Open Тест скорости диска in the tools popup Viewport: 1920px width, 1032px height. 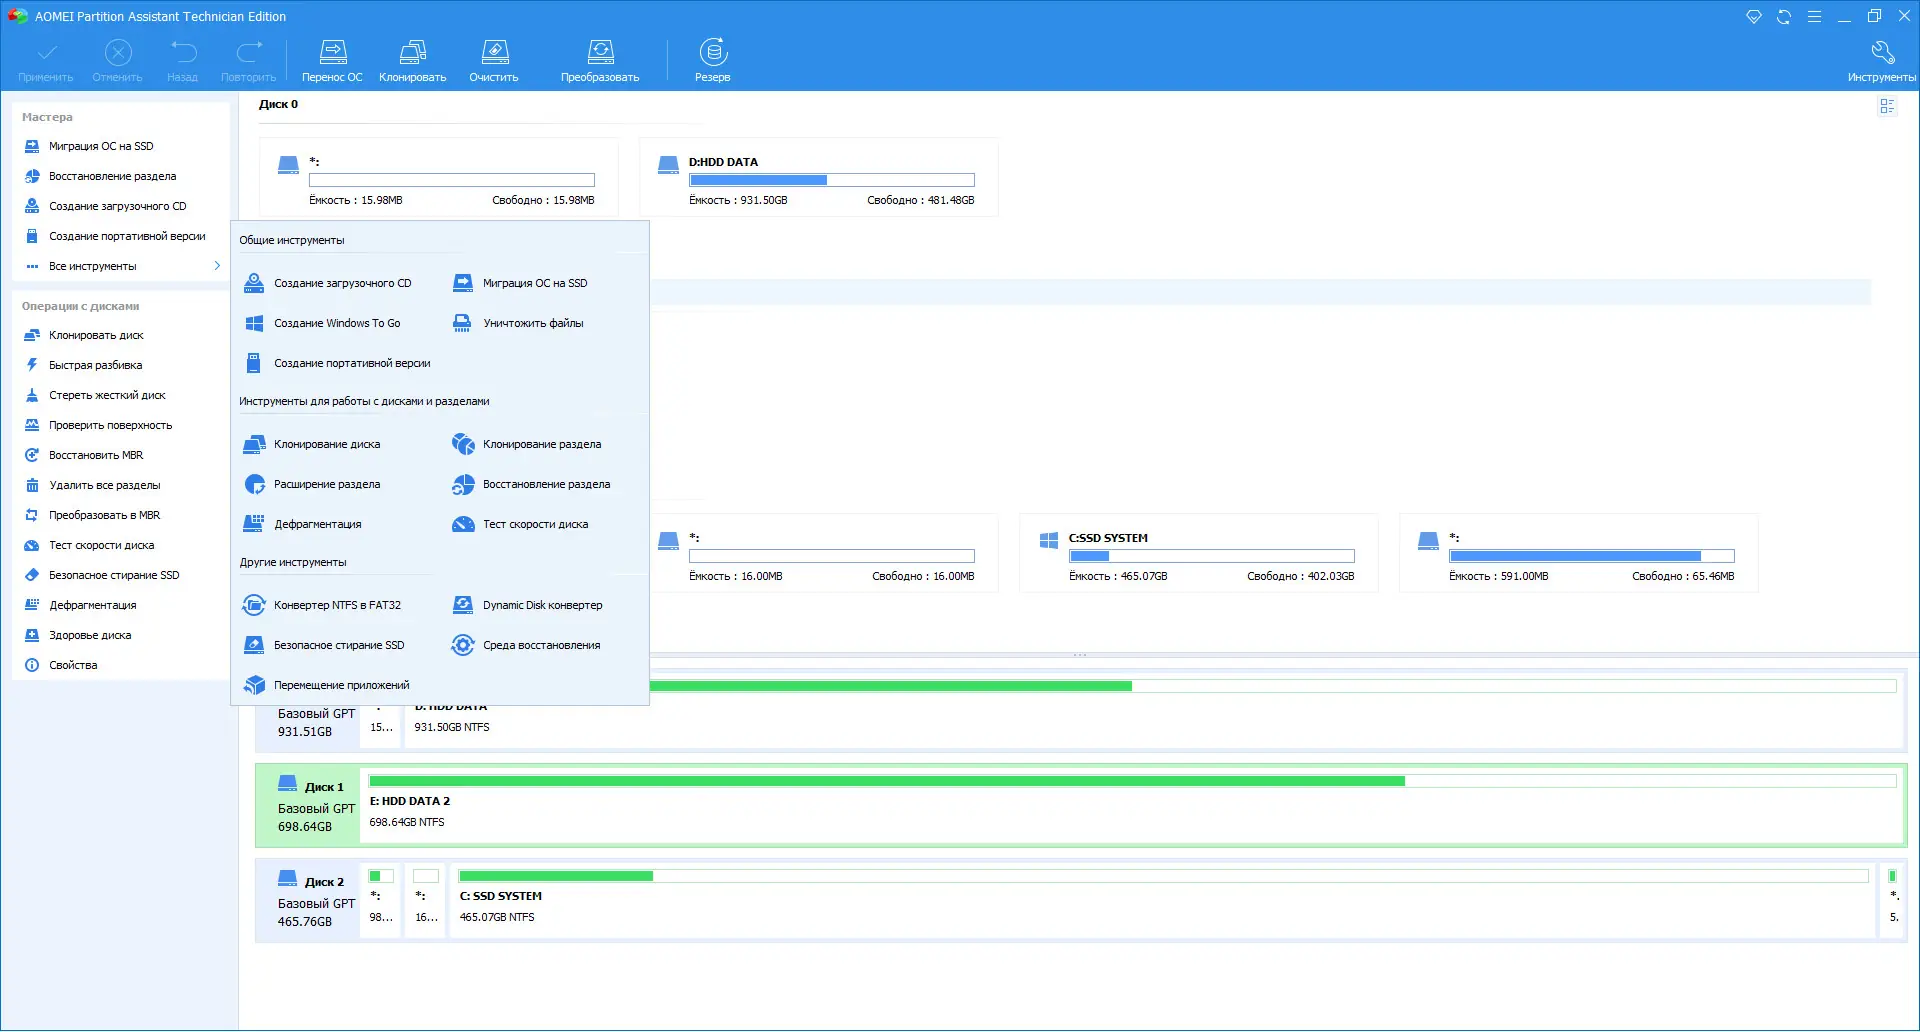(520, 524)
